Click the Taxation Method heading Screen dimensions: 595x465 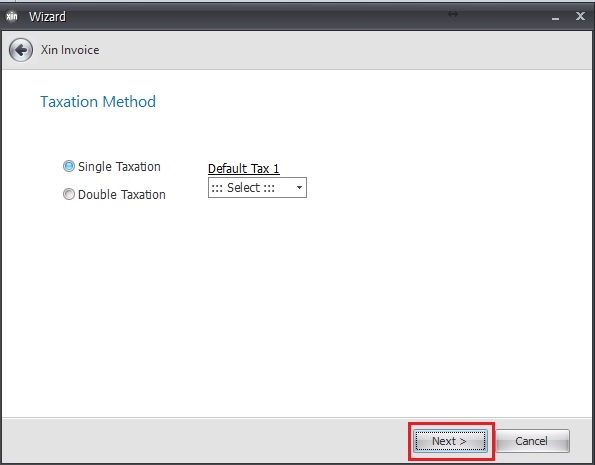98,102
